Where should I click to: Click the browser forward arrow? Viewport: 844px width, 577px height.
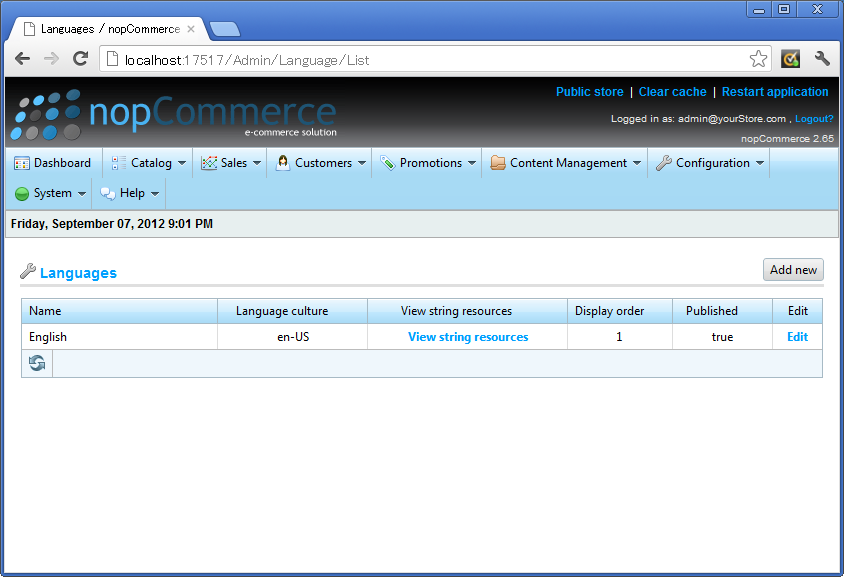tap(51, 59)
